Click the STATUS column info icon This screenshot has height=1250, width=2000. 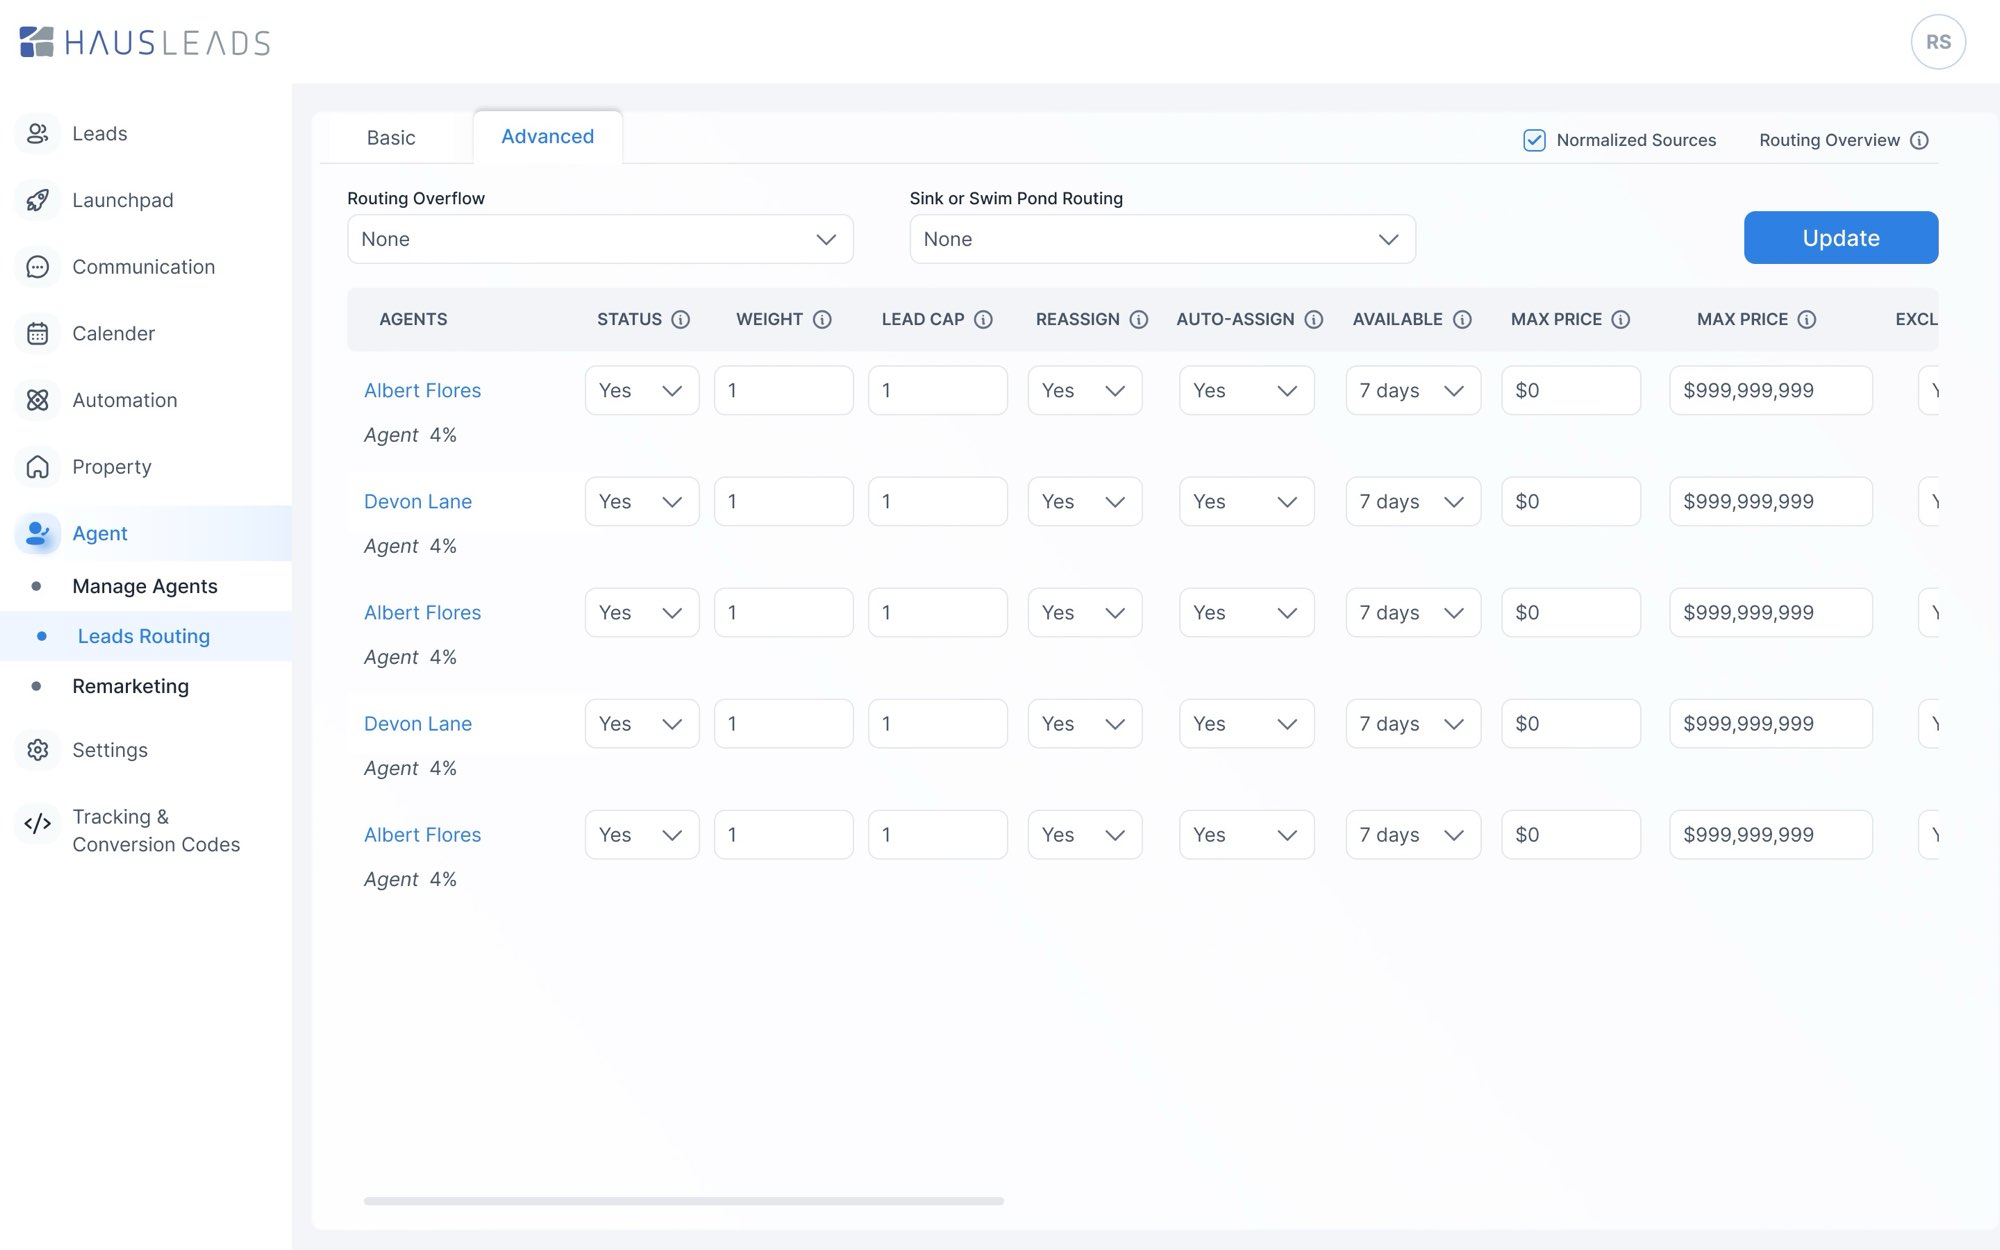pos(681,319)
